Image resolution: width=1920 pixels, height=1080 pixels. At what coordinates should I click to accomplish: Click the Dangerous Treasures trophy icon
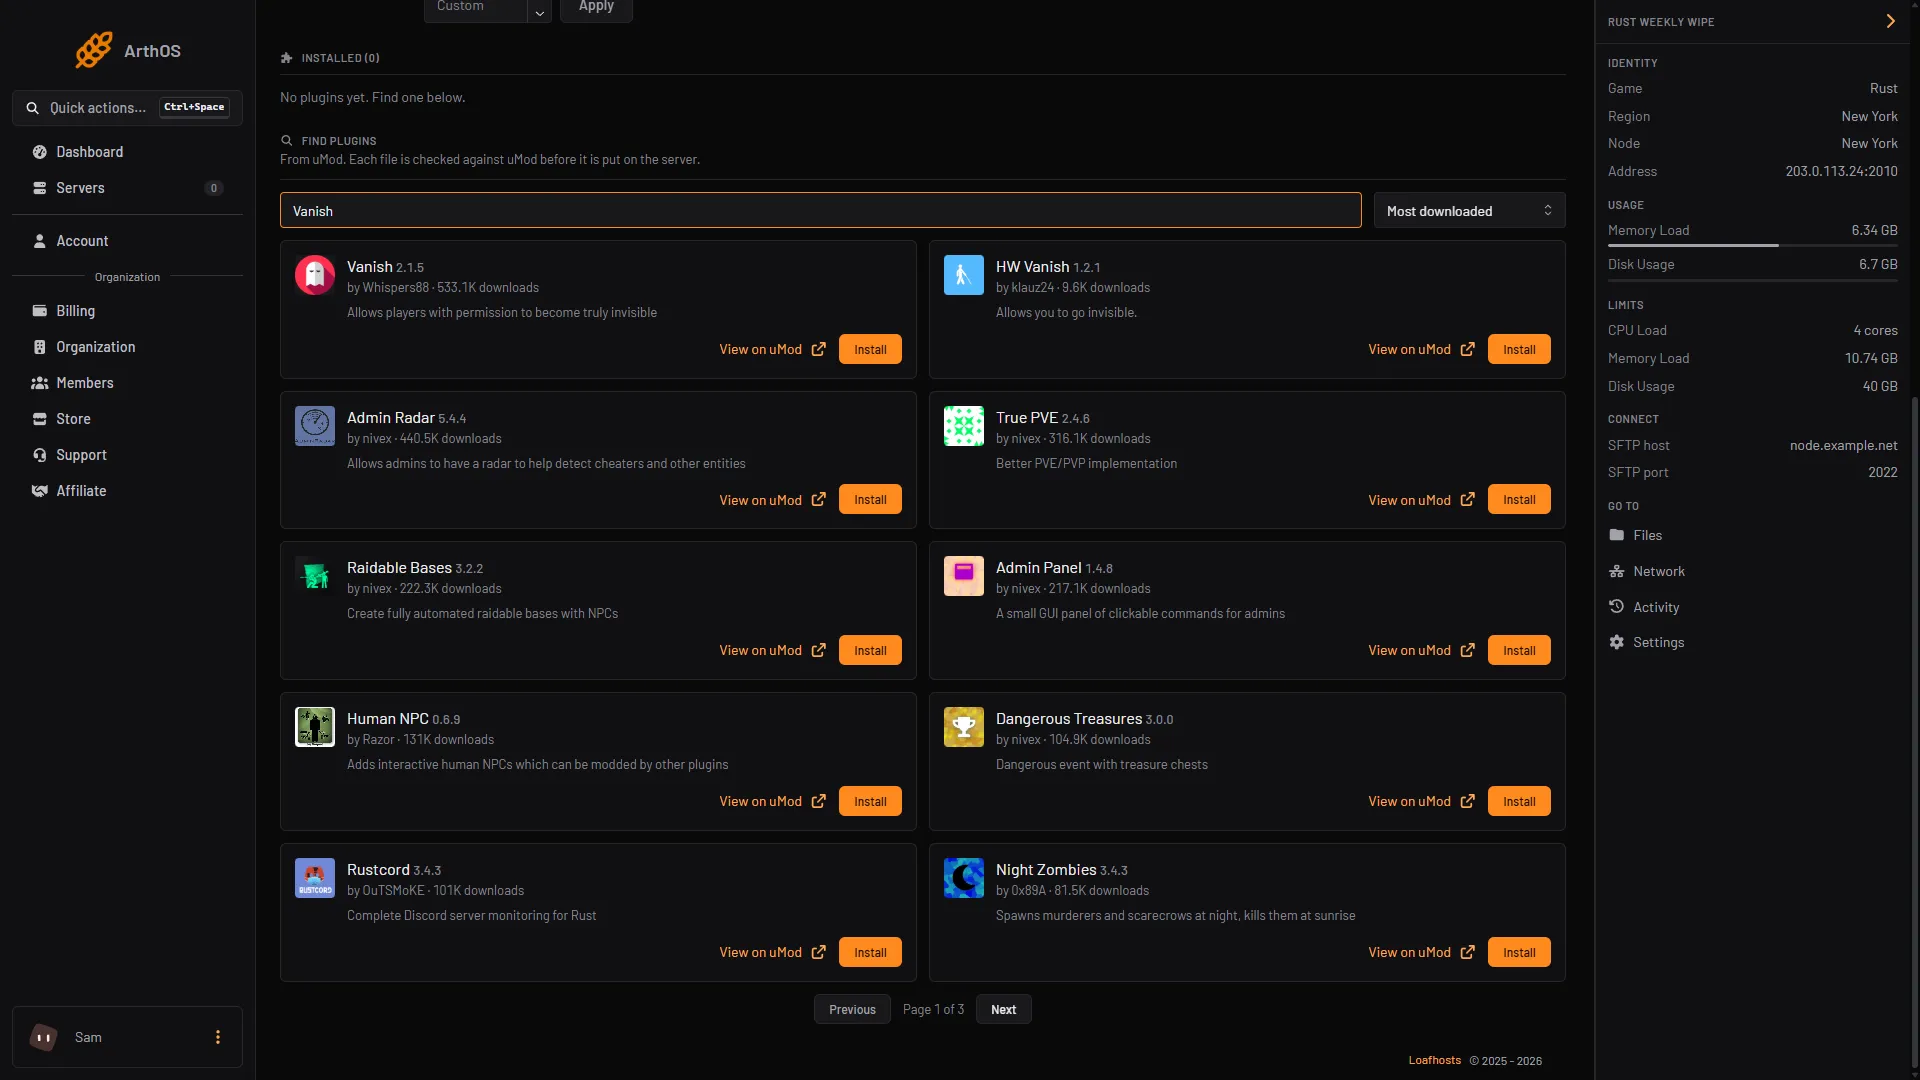tap(964, 727)
